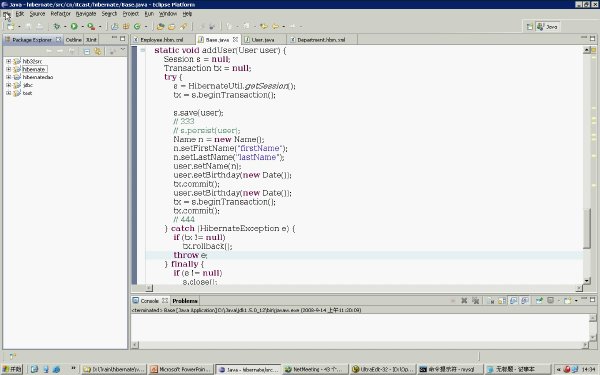Screen dimensions: 600x375
Task: Click editor scroll down arrow
Action: tap(587, 280)
